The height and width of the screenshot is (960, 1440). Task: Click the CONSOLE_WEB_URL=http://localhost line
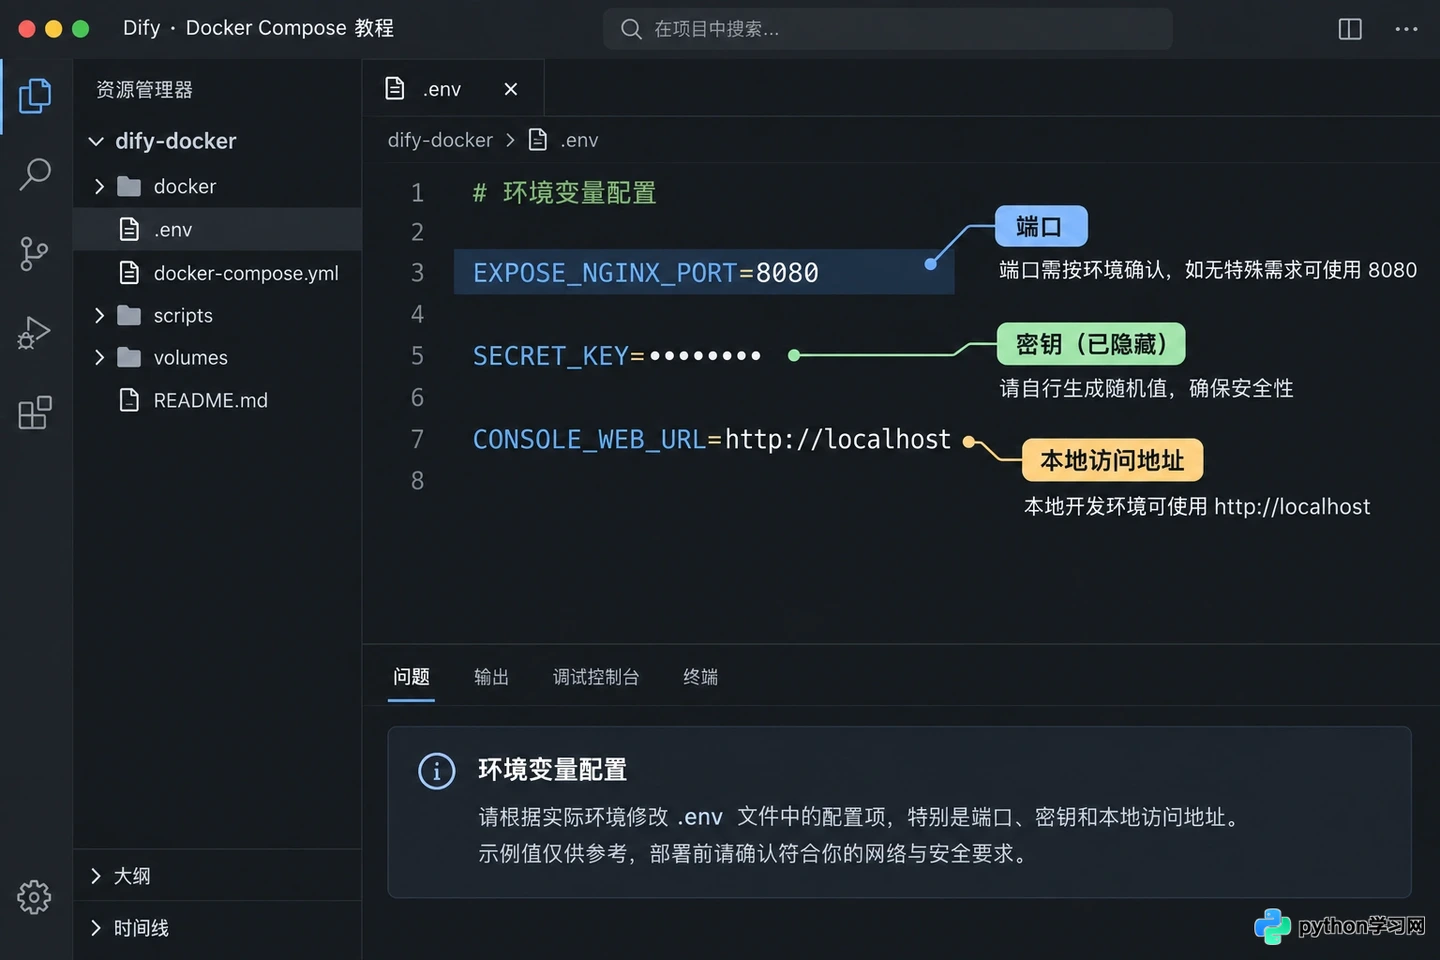tap(711, 439)
